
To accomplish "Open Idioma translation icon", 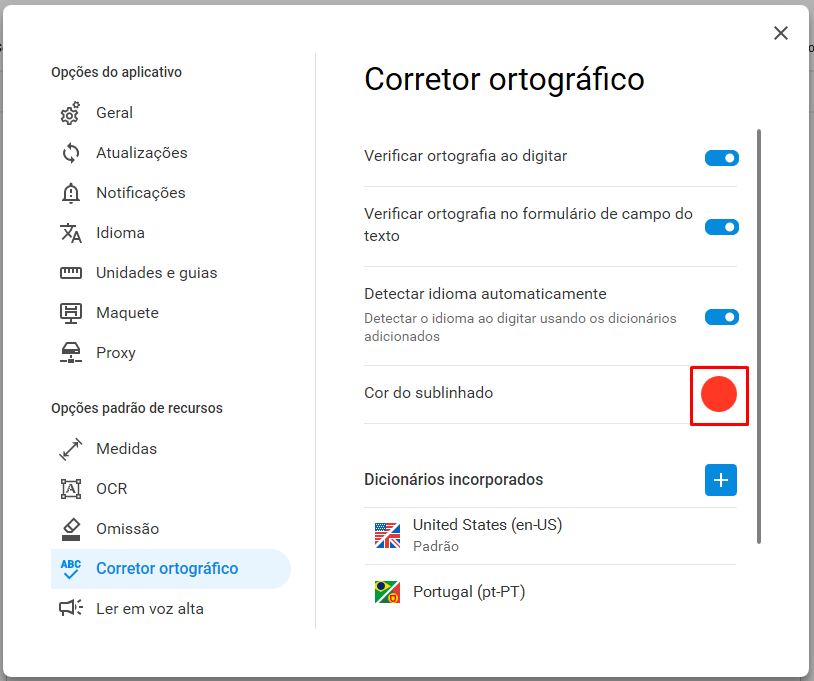I will point(71,233).
